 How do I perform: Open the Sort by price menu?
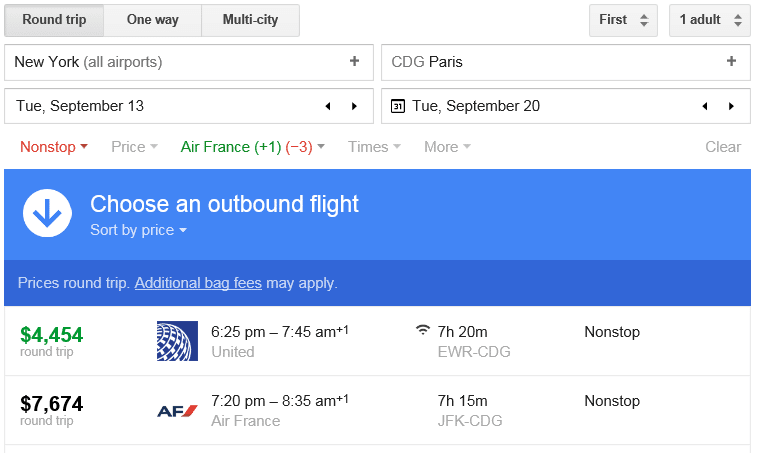point(138,230)
